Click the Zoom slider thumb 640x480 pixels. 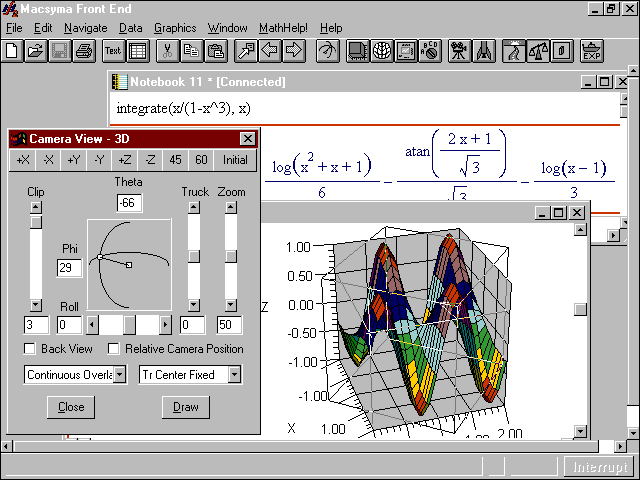click(x=231, y=256)
